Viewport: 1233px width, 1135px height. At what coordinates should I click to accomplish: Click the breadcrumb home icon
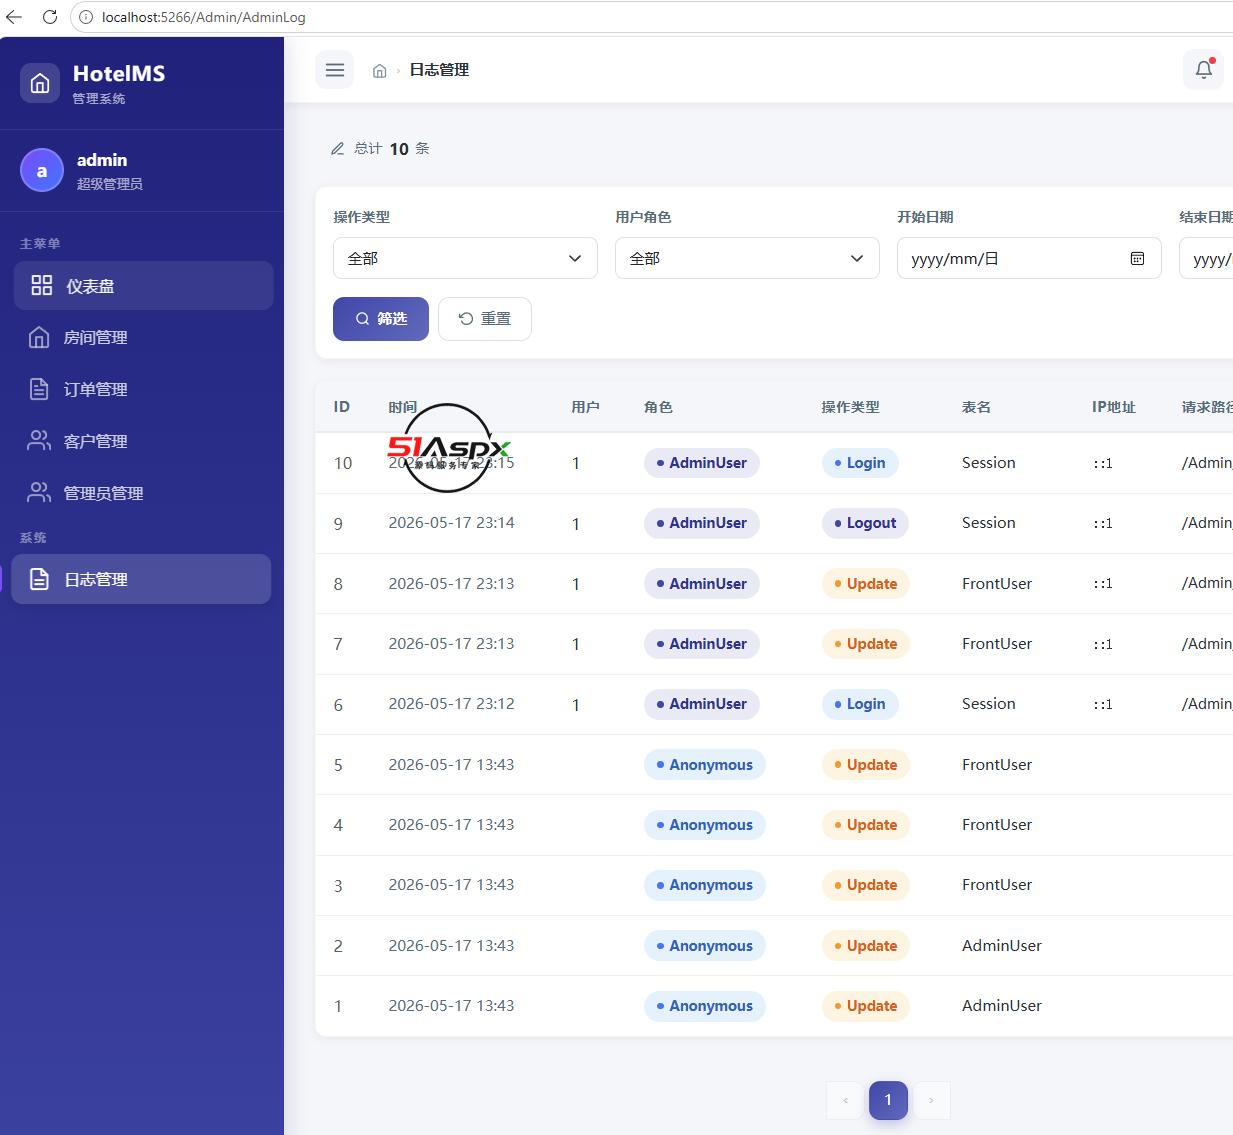pyautogui.click(x=380, y=71)
